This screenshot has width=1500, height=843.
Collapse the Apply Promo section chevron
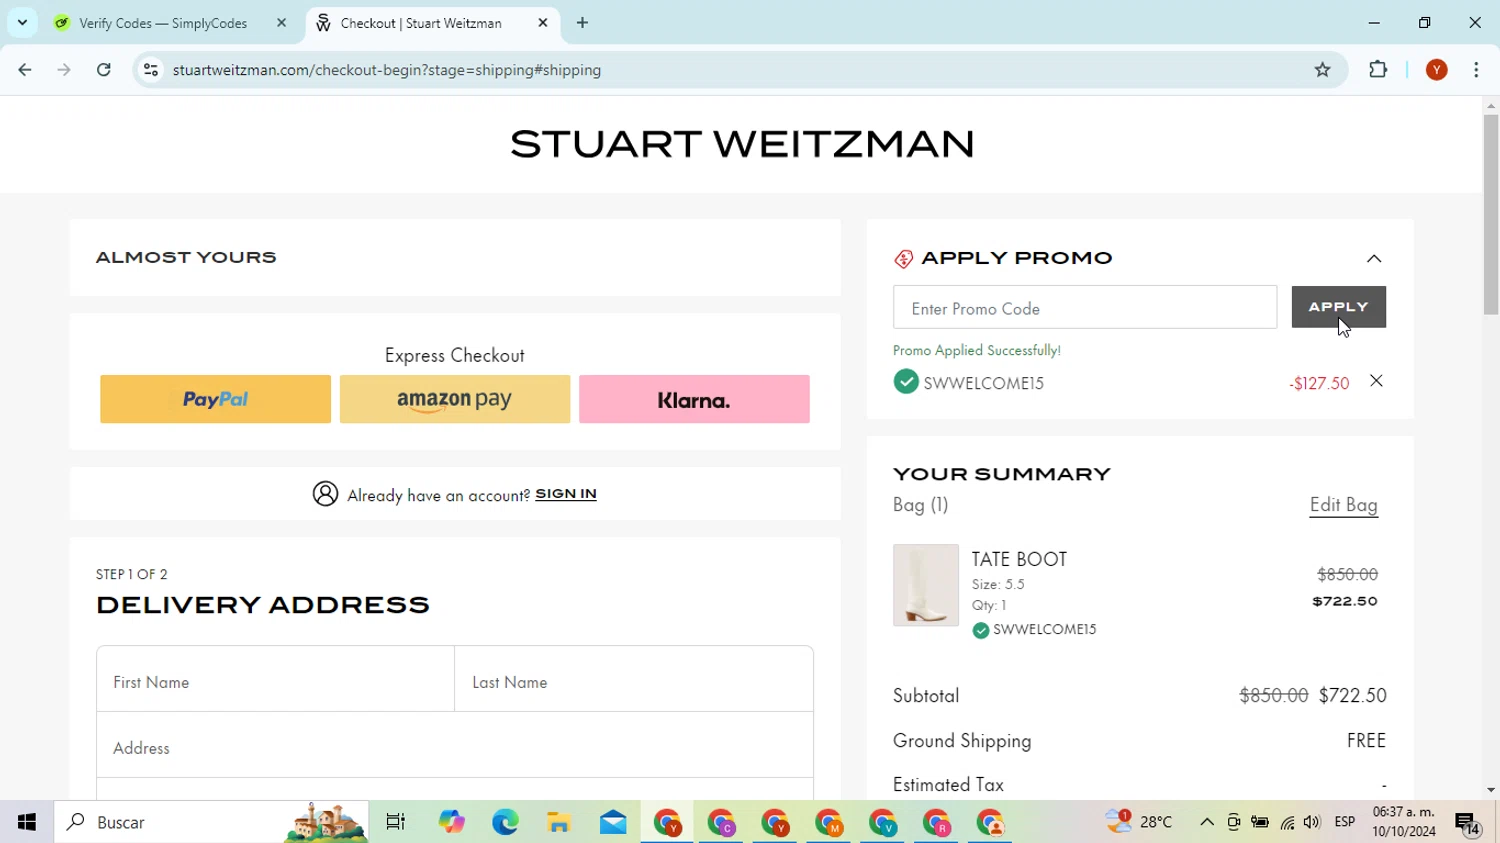tap(1374, 259)
